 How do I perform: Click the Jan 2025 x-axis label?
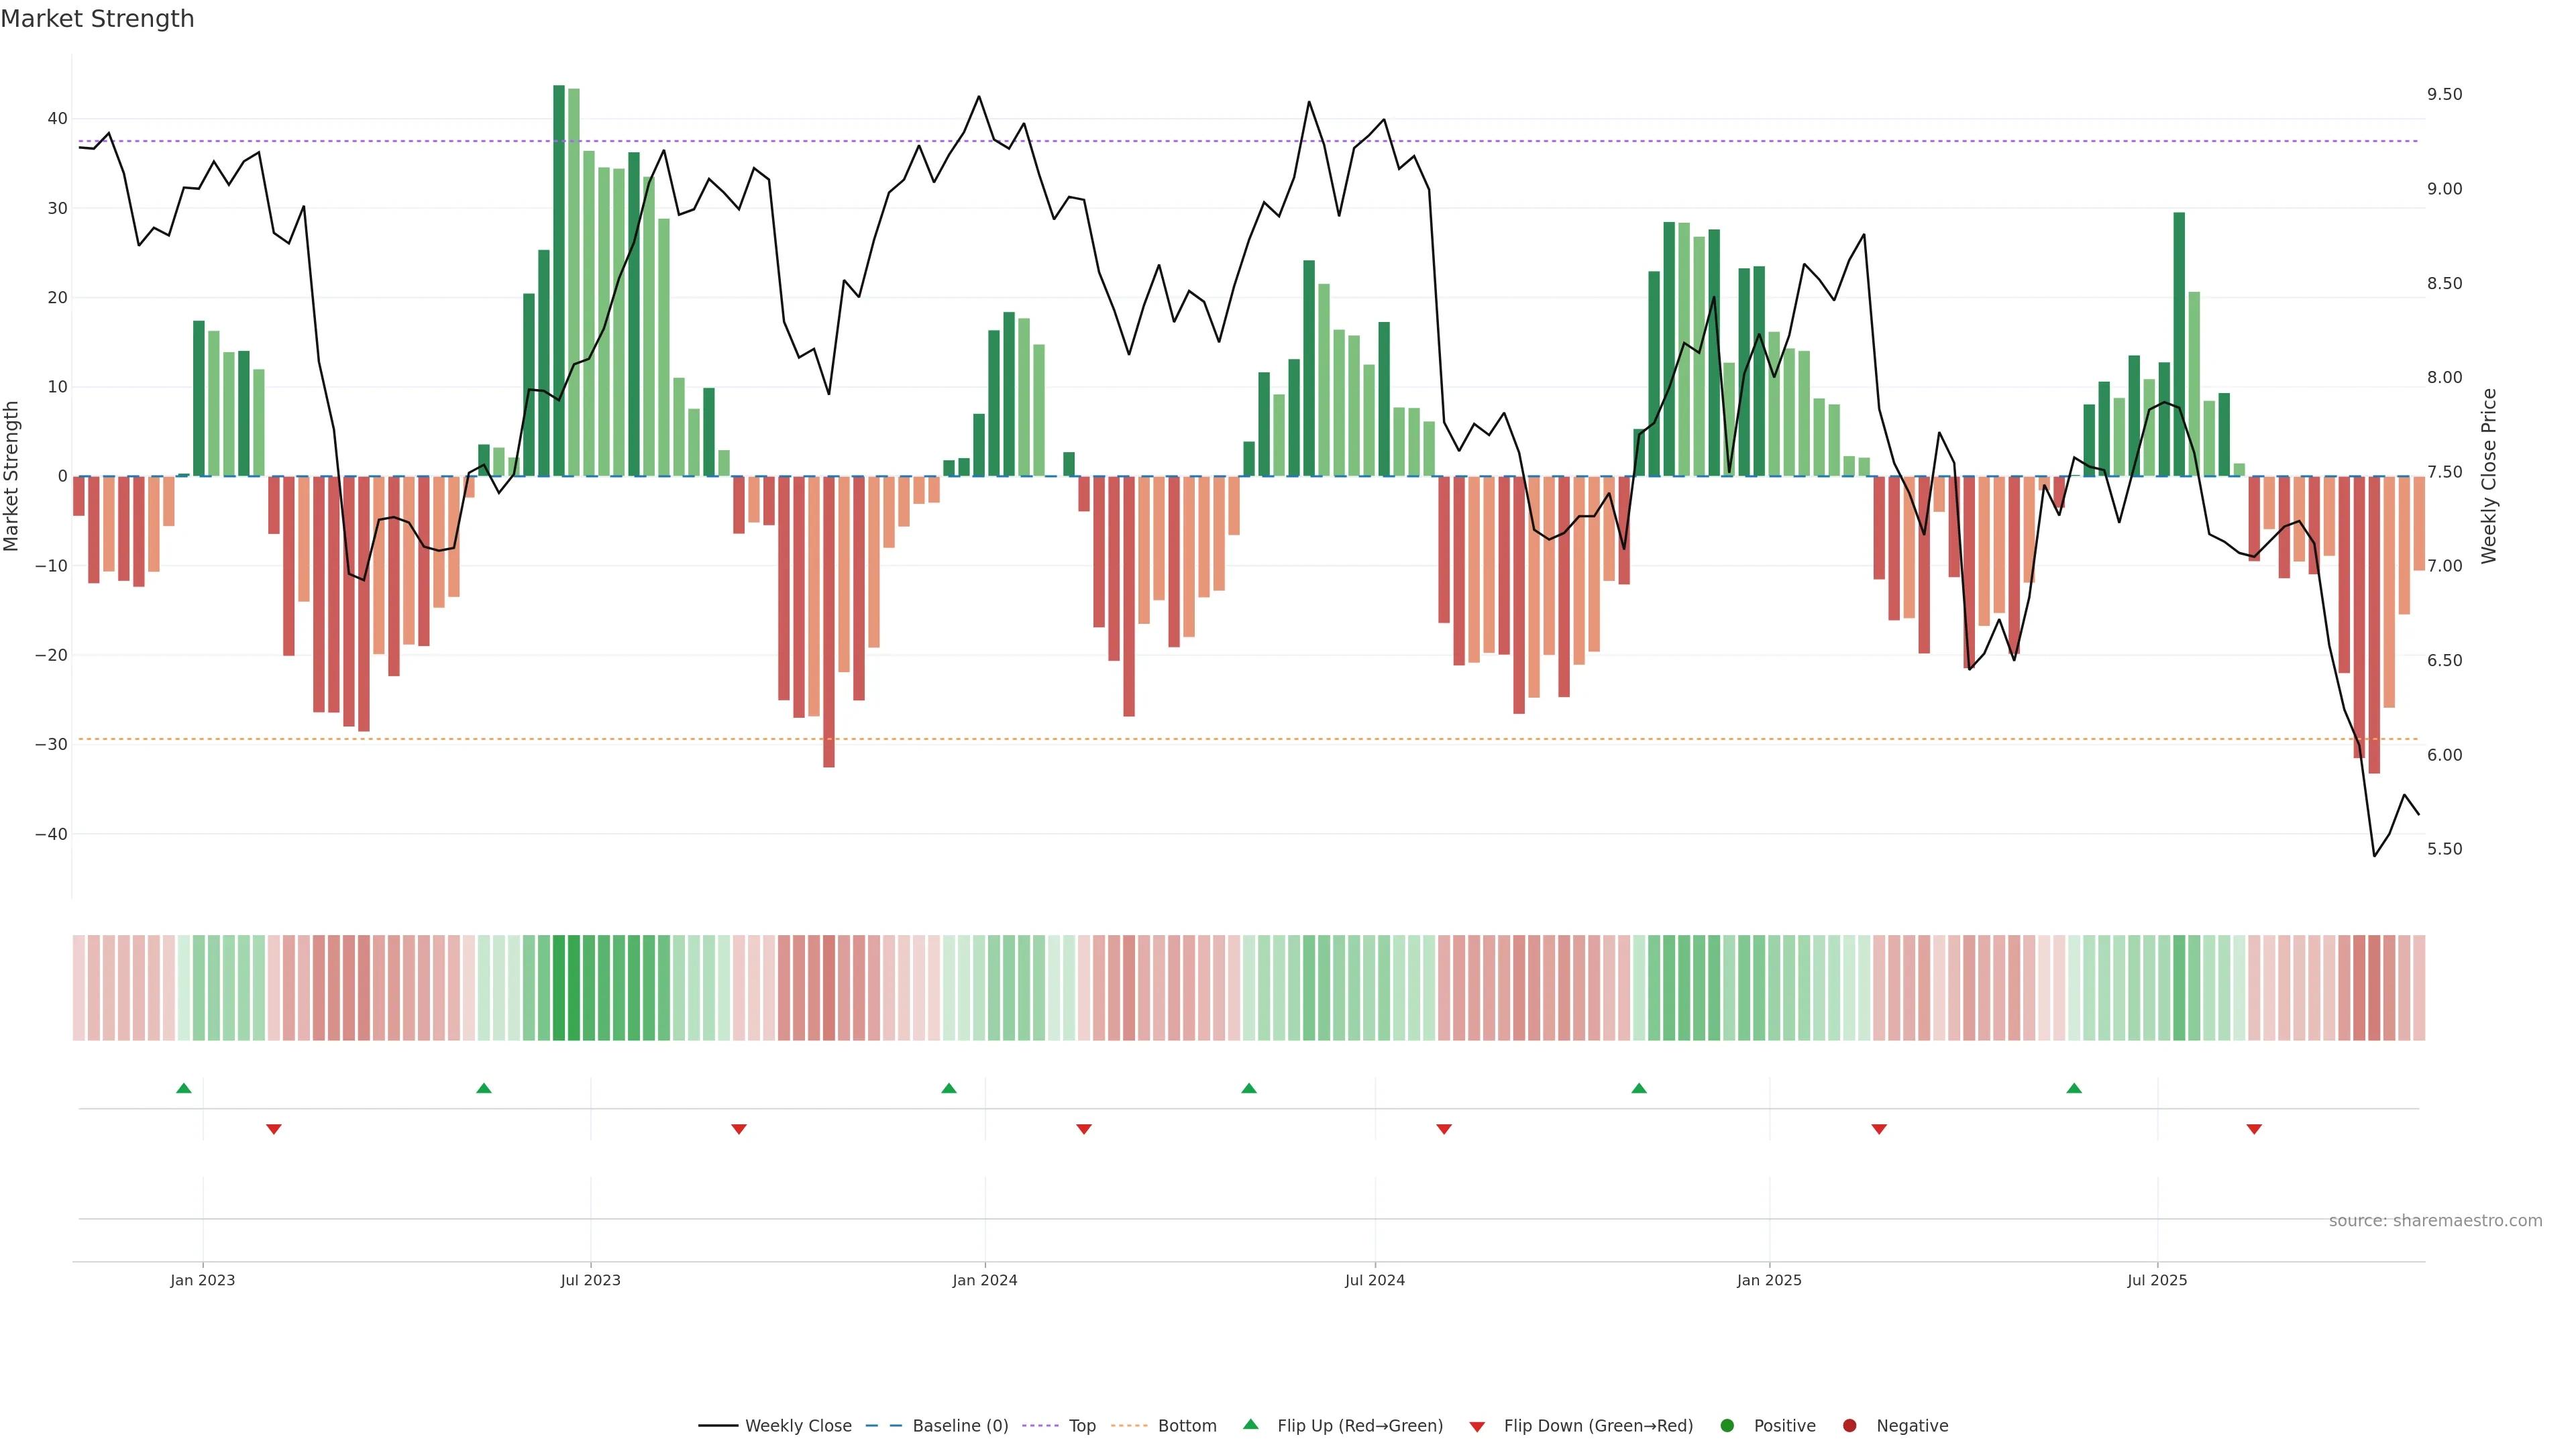tap(1769, 1280)
